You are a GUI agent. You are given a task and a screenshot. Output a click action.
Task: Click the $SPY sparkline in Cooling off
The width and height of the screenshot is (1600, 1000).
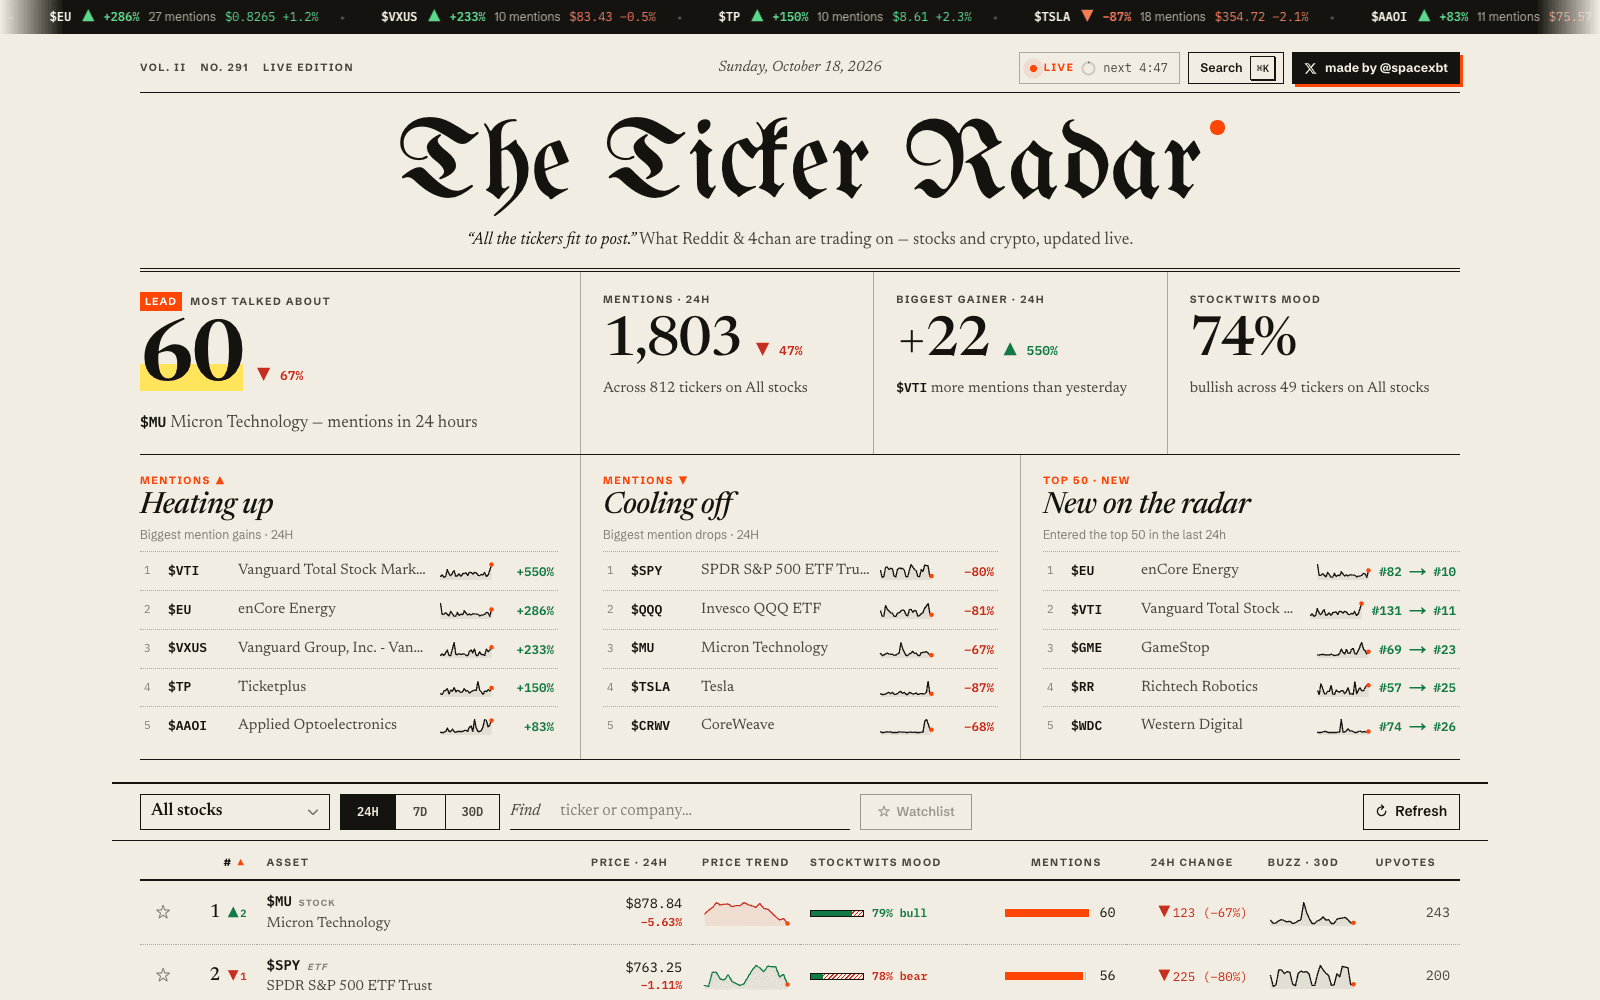pos(907,571)
